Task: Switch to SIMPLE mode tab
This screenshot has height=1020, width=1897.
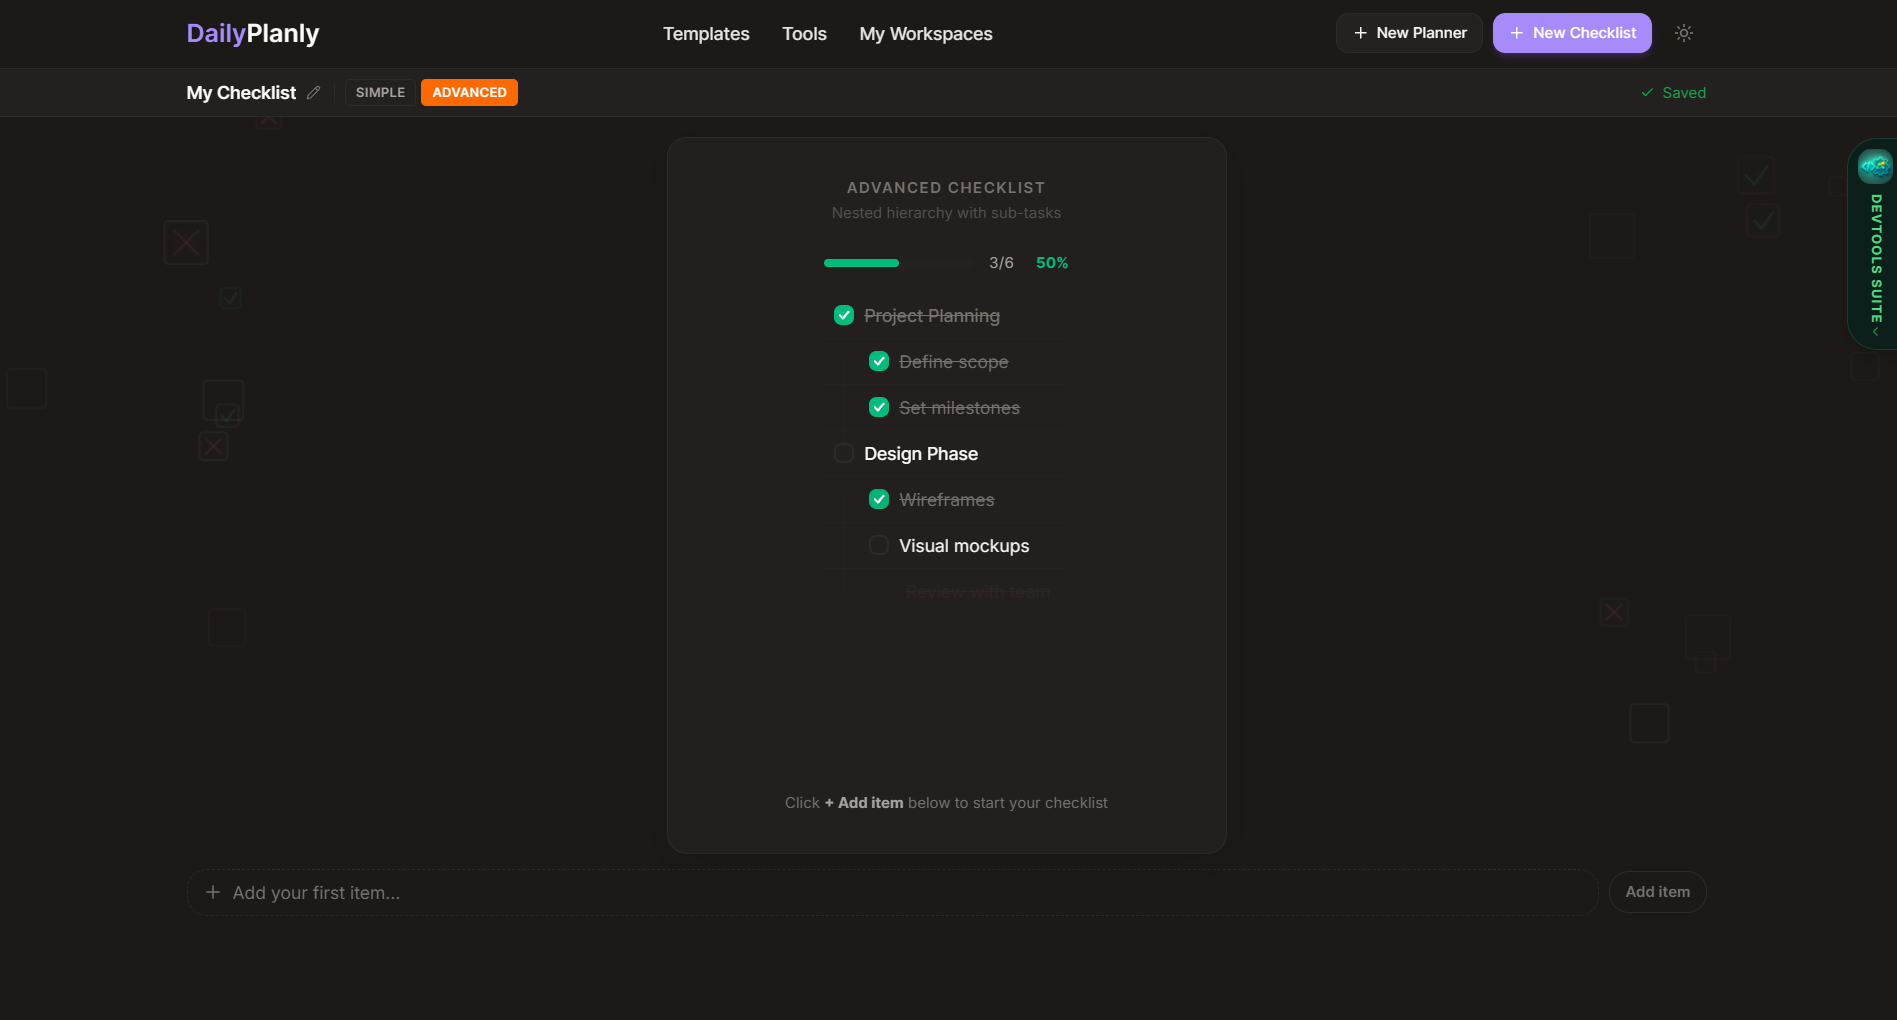Action: (380, 92)
